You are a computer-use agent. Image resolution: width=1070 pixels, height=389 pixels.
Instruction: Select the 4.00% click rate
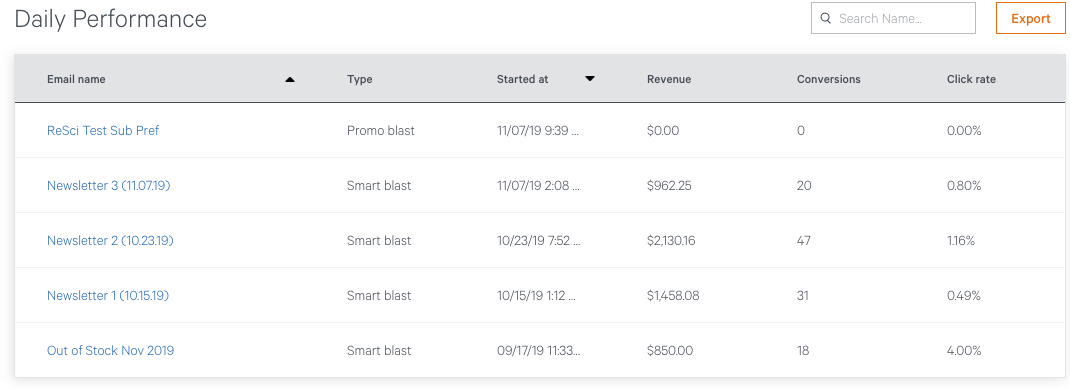964,351
